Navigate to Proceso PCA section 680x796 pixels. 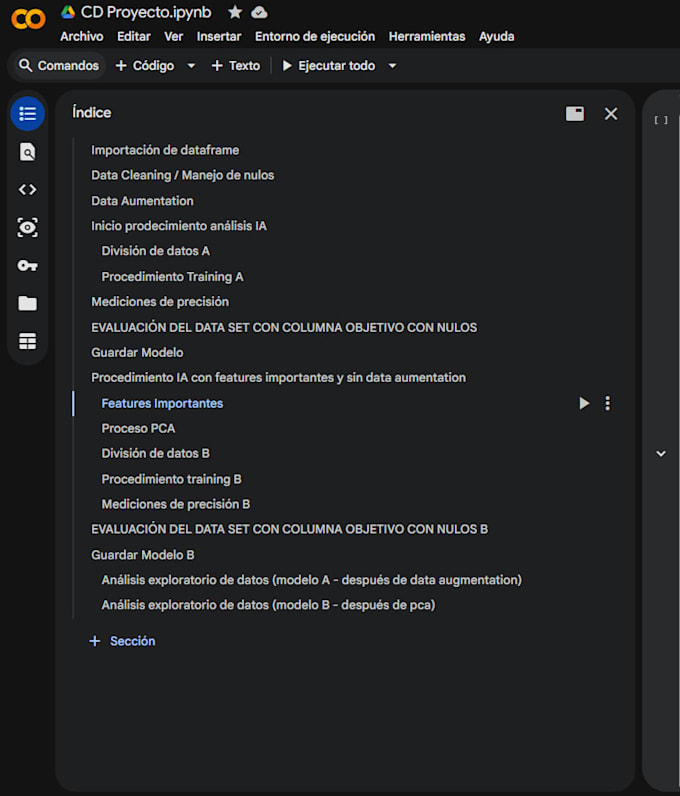coord(138,428)
